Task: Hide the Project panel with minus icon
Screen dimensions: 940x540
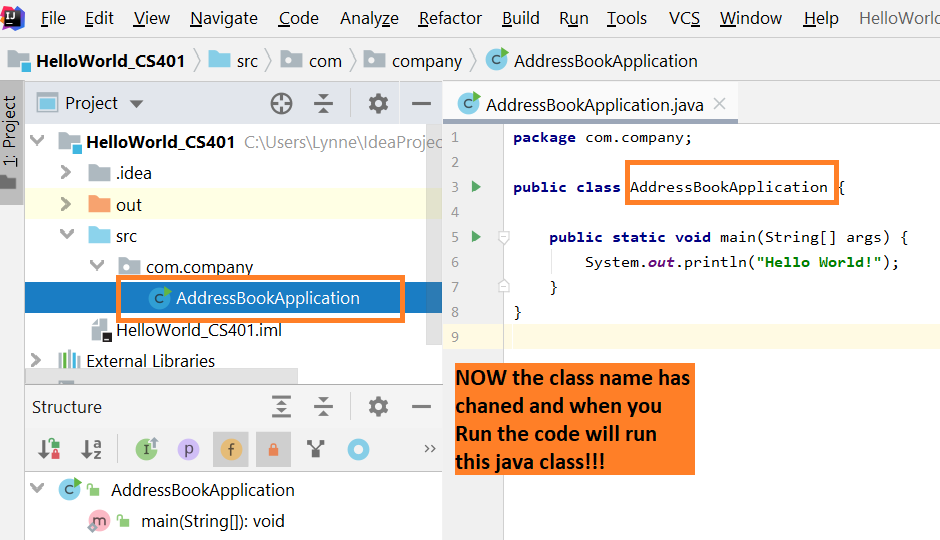Action: pyautogui.click(x=421, y=103)
